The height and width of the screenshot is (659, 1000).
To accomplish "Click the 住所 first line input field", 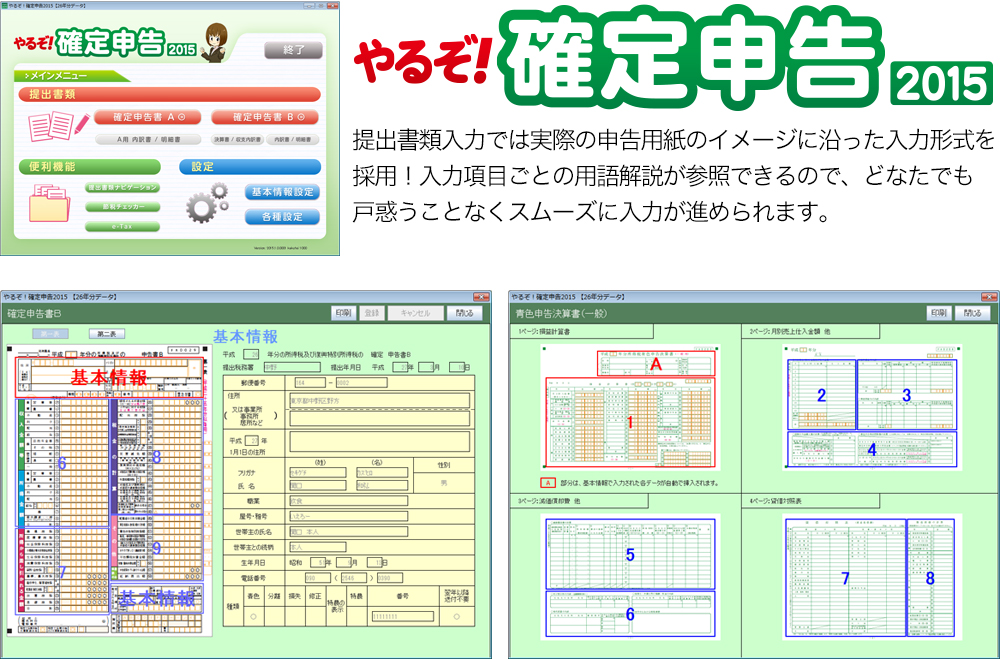I will click(x=379, y=401).
